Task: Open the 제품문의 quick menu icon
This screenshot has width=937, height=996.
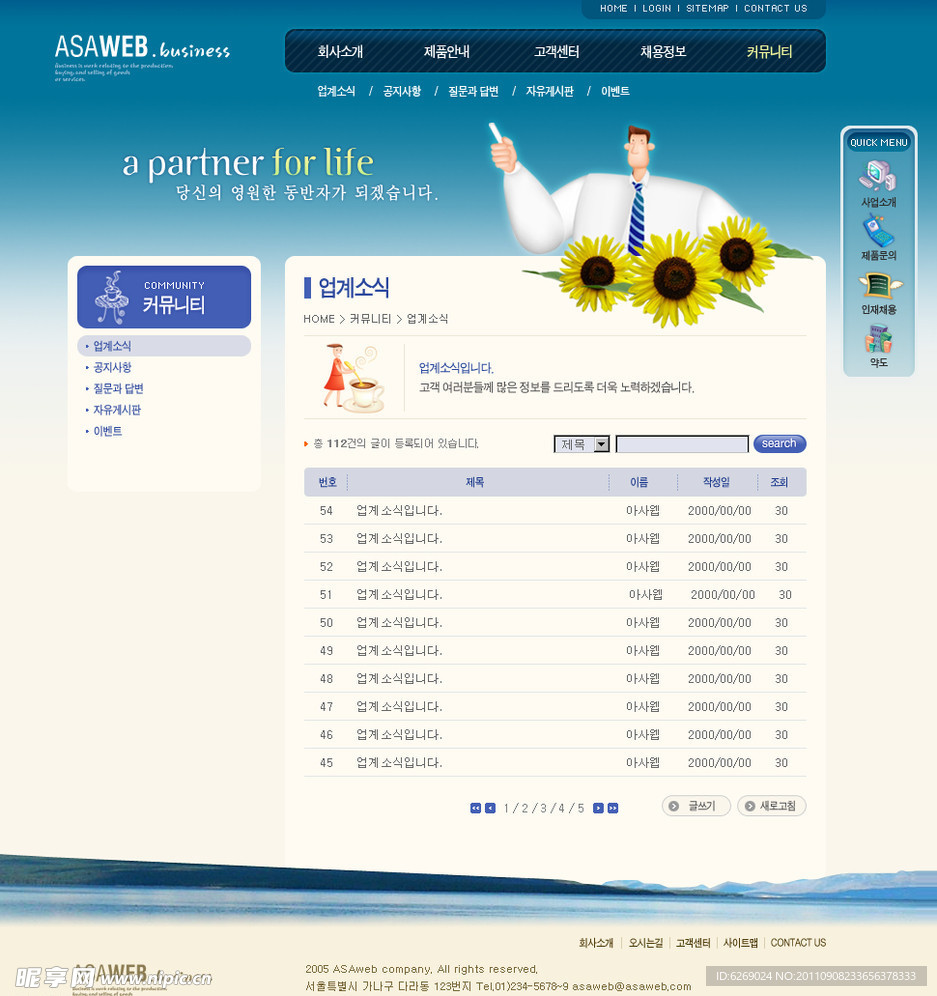Action: [x=877, y=231]
